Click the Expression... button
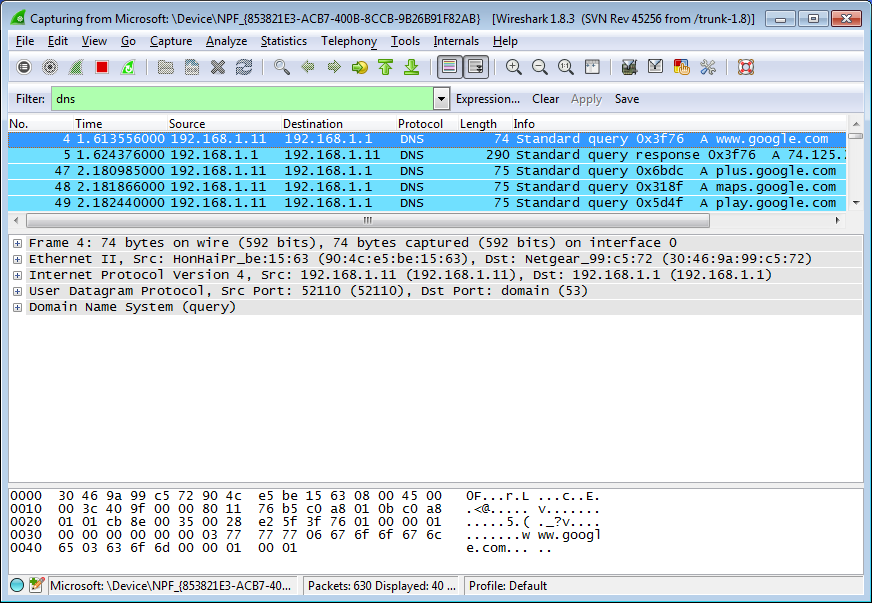The height and width of the screenshot is (603, 872). pyautogui.click(x=488, y=99)
